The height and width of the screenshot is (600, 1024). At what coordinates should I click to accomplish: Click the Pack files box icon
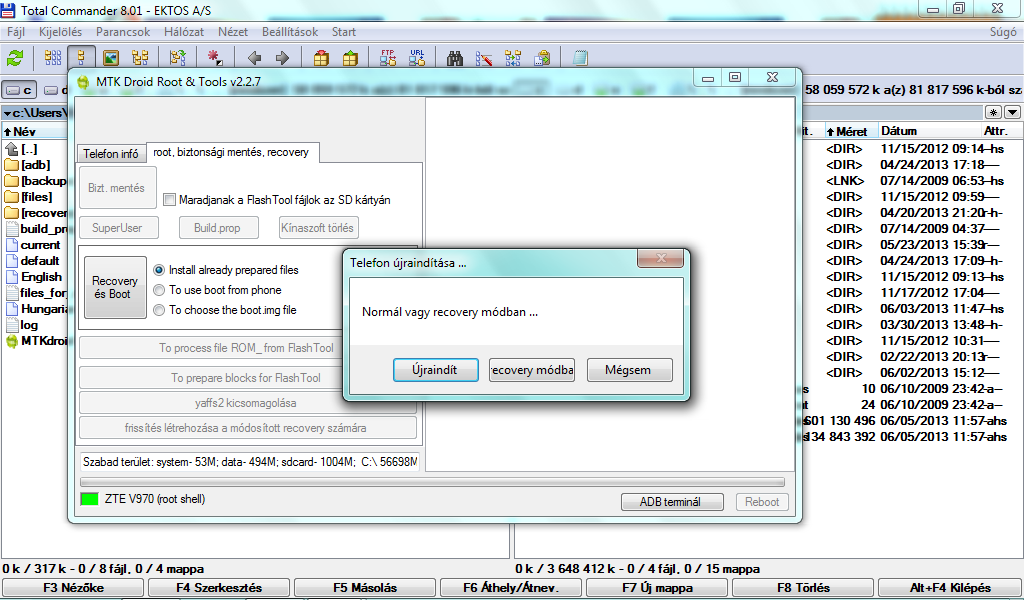(321, 58)
